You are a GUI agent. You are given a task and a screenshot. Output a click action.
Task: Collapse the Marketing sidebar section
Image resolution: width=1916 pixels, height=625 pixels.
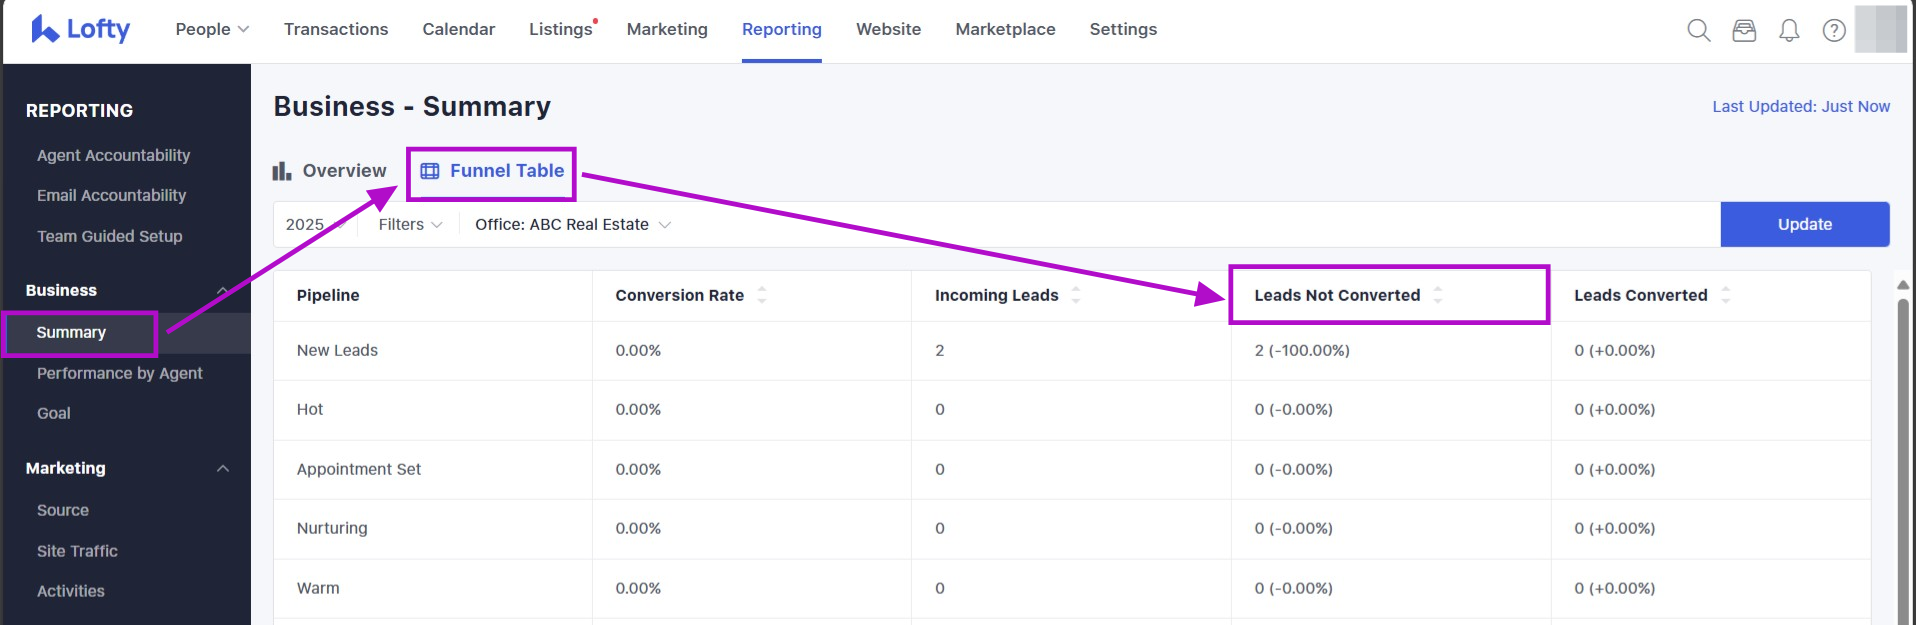(x=223, y=468)
